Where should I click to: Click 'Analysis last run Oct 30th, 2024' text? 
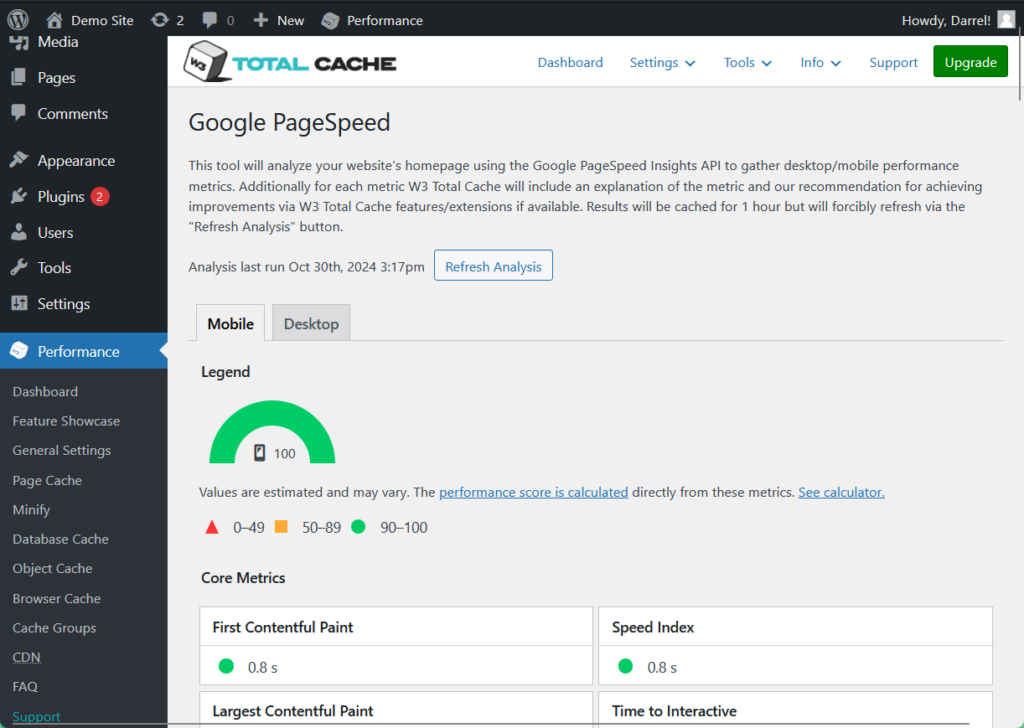point(306,266)
